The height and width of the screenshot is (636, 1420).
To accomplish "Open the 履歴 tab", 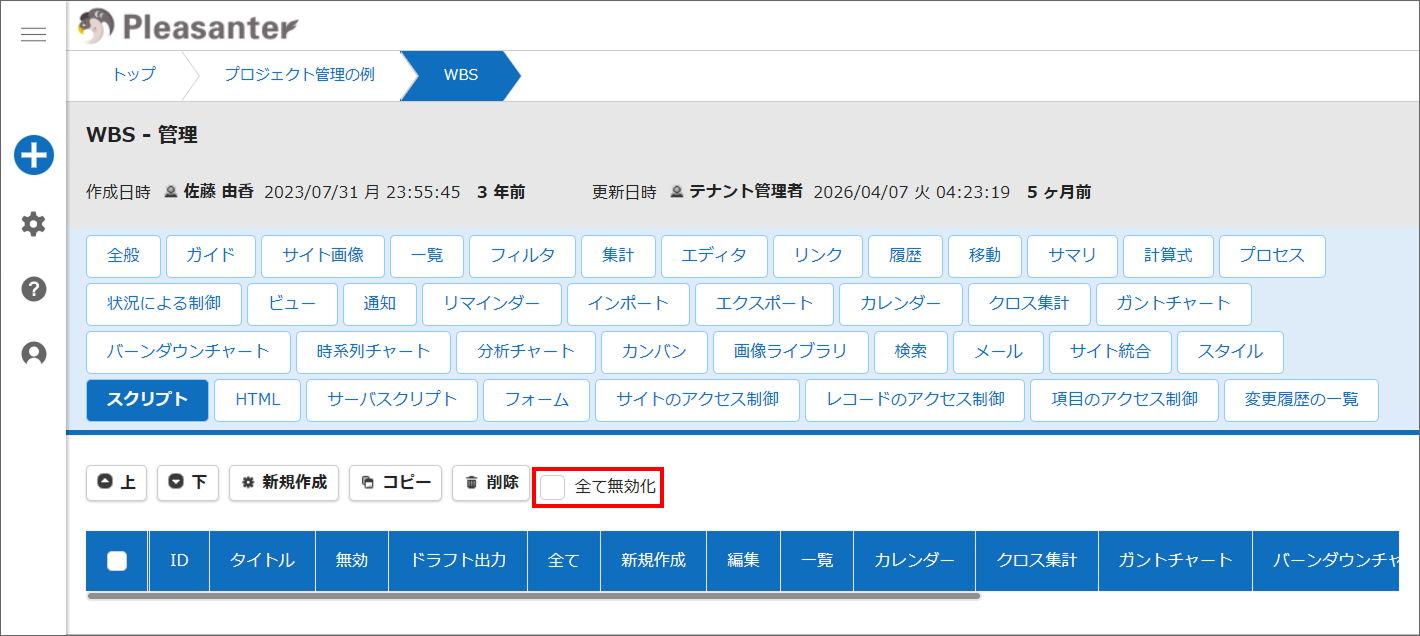I will [905, 256].
